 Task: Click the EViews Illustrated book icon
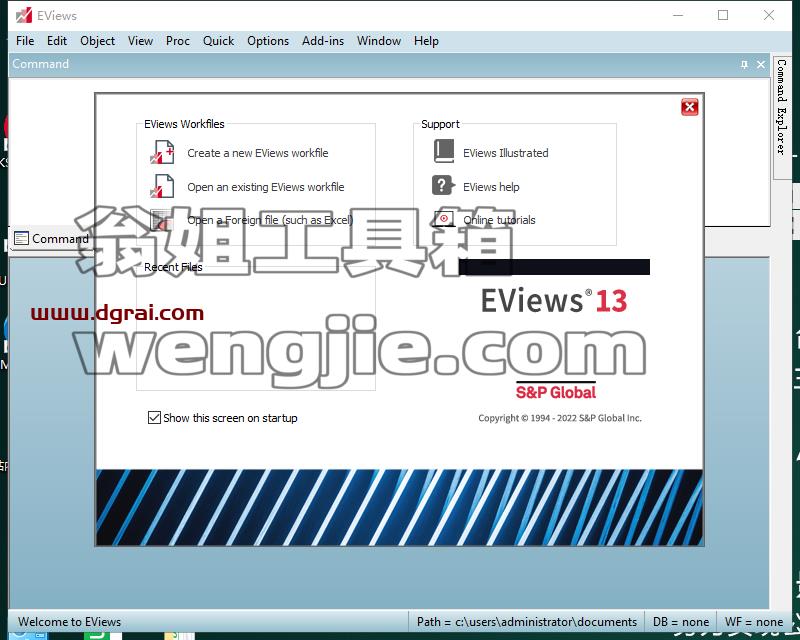[x=443, y=152]
